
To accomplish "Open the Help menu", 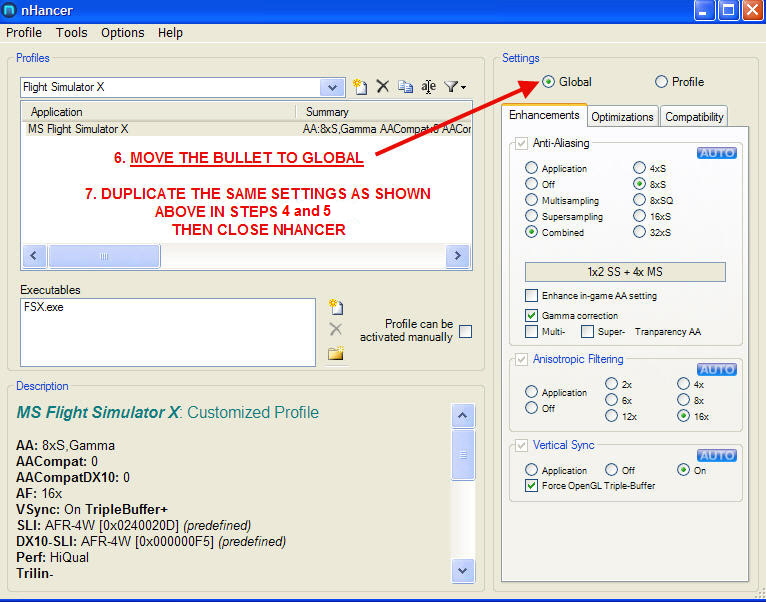I will (x=170, y=33).
